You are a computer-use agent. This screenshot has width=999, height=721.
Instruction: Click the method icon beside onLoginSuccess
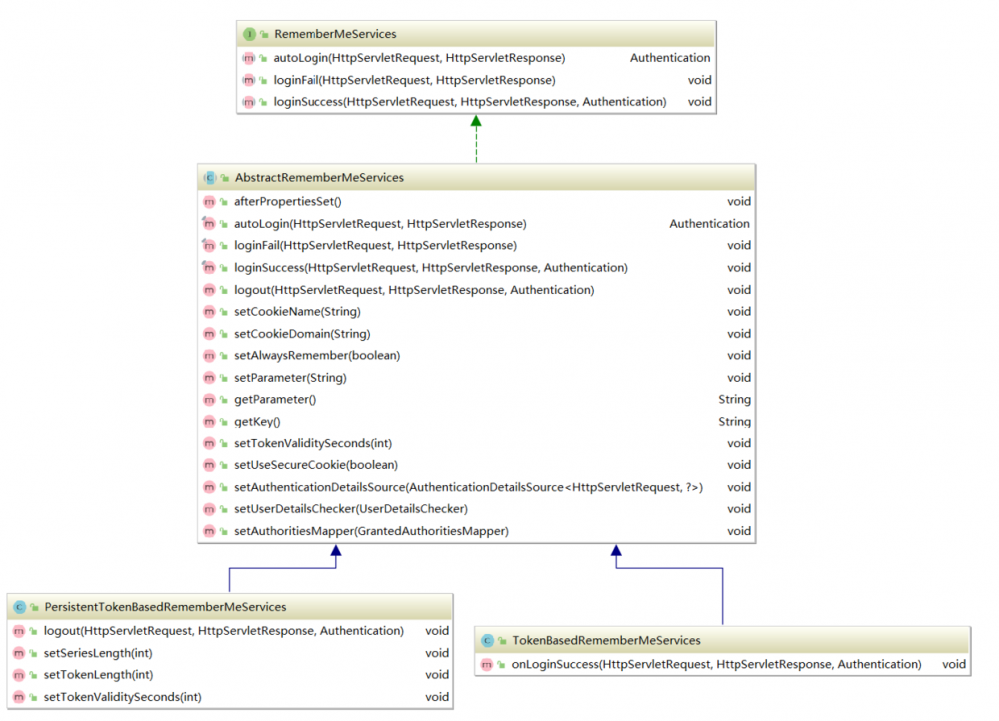[486, 664]
